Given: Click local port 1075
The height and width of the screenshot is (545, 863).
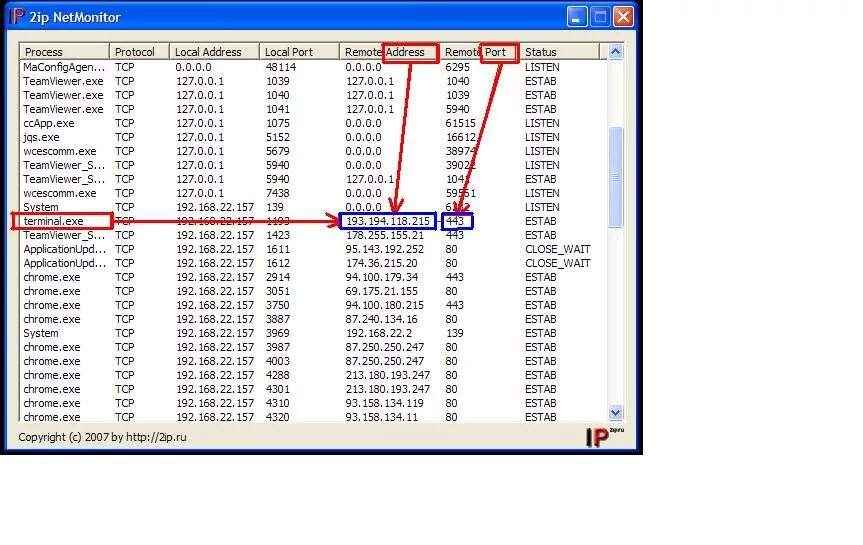Looking at the screenshot, I should point(277,123).
